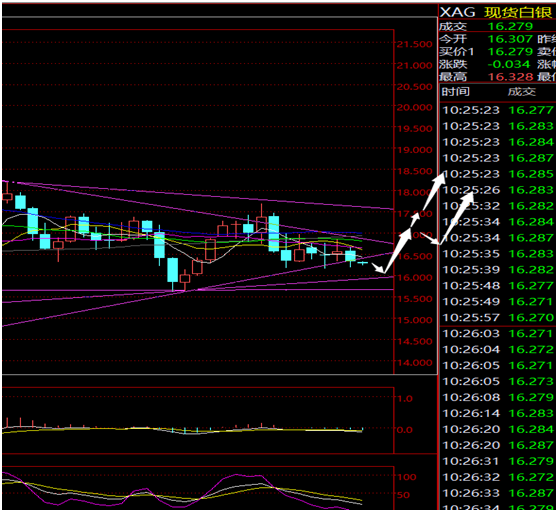Select the 现货白银 instrument name
Screen dimensions: 558x512
coord(518,12)
